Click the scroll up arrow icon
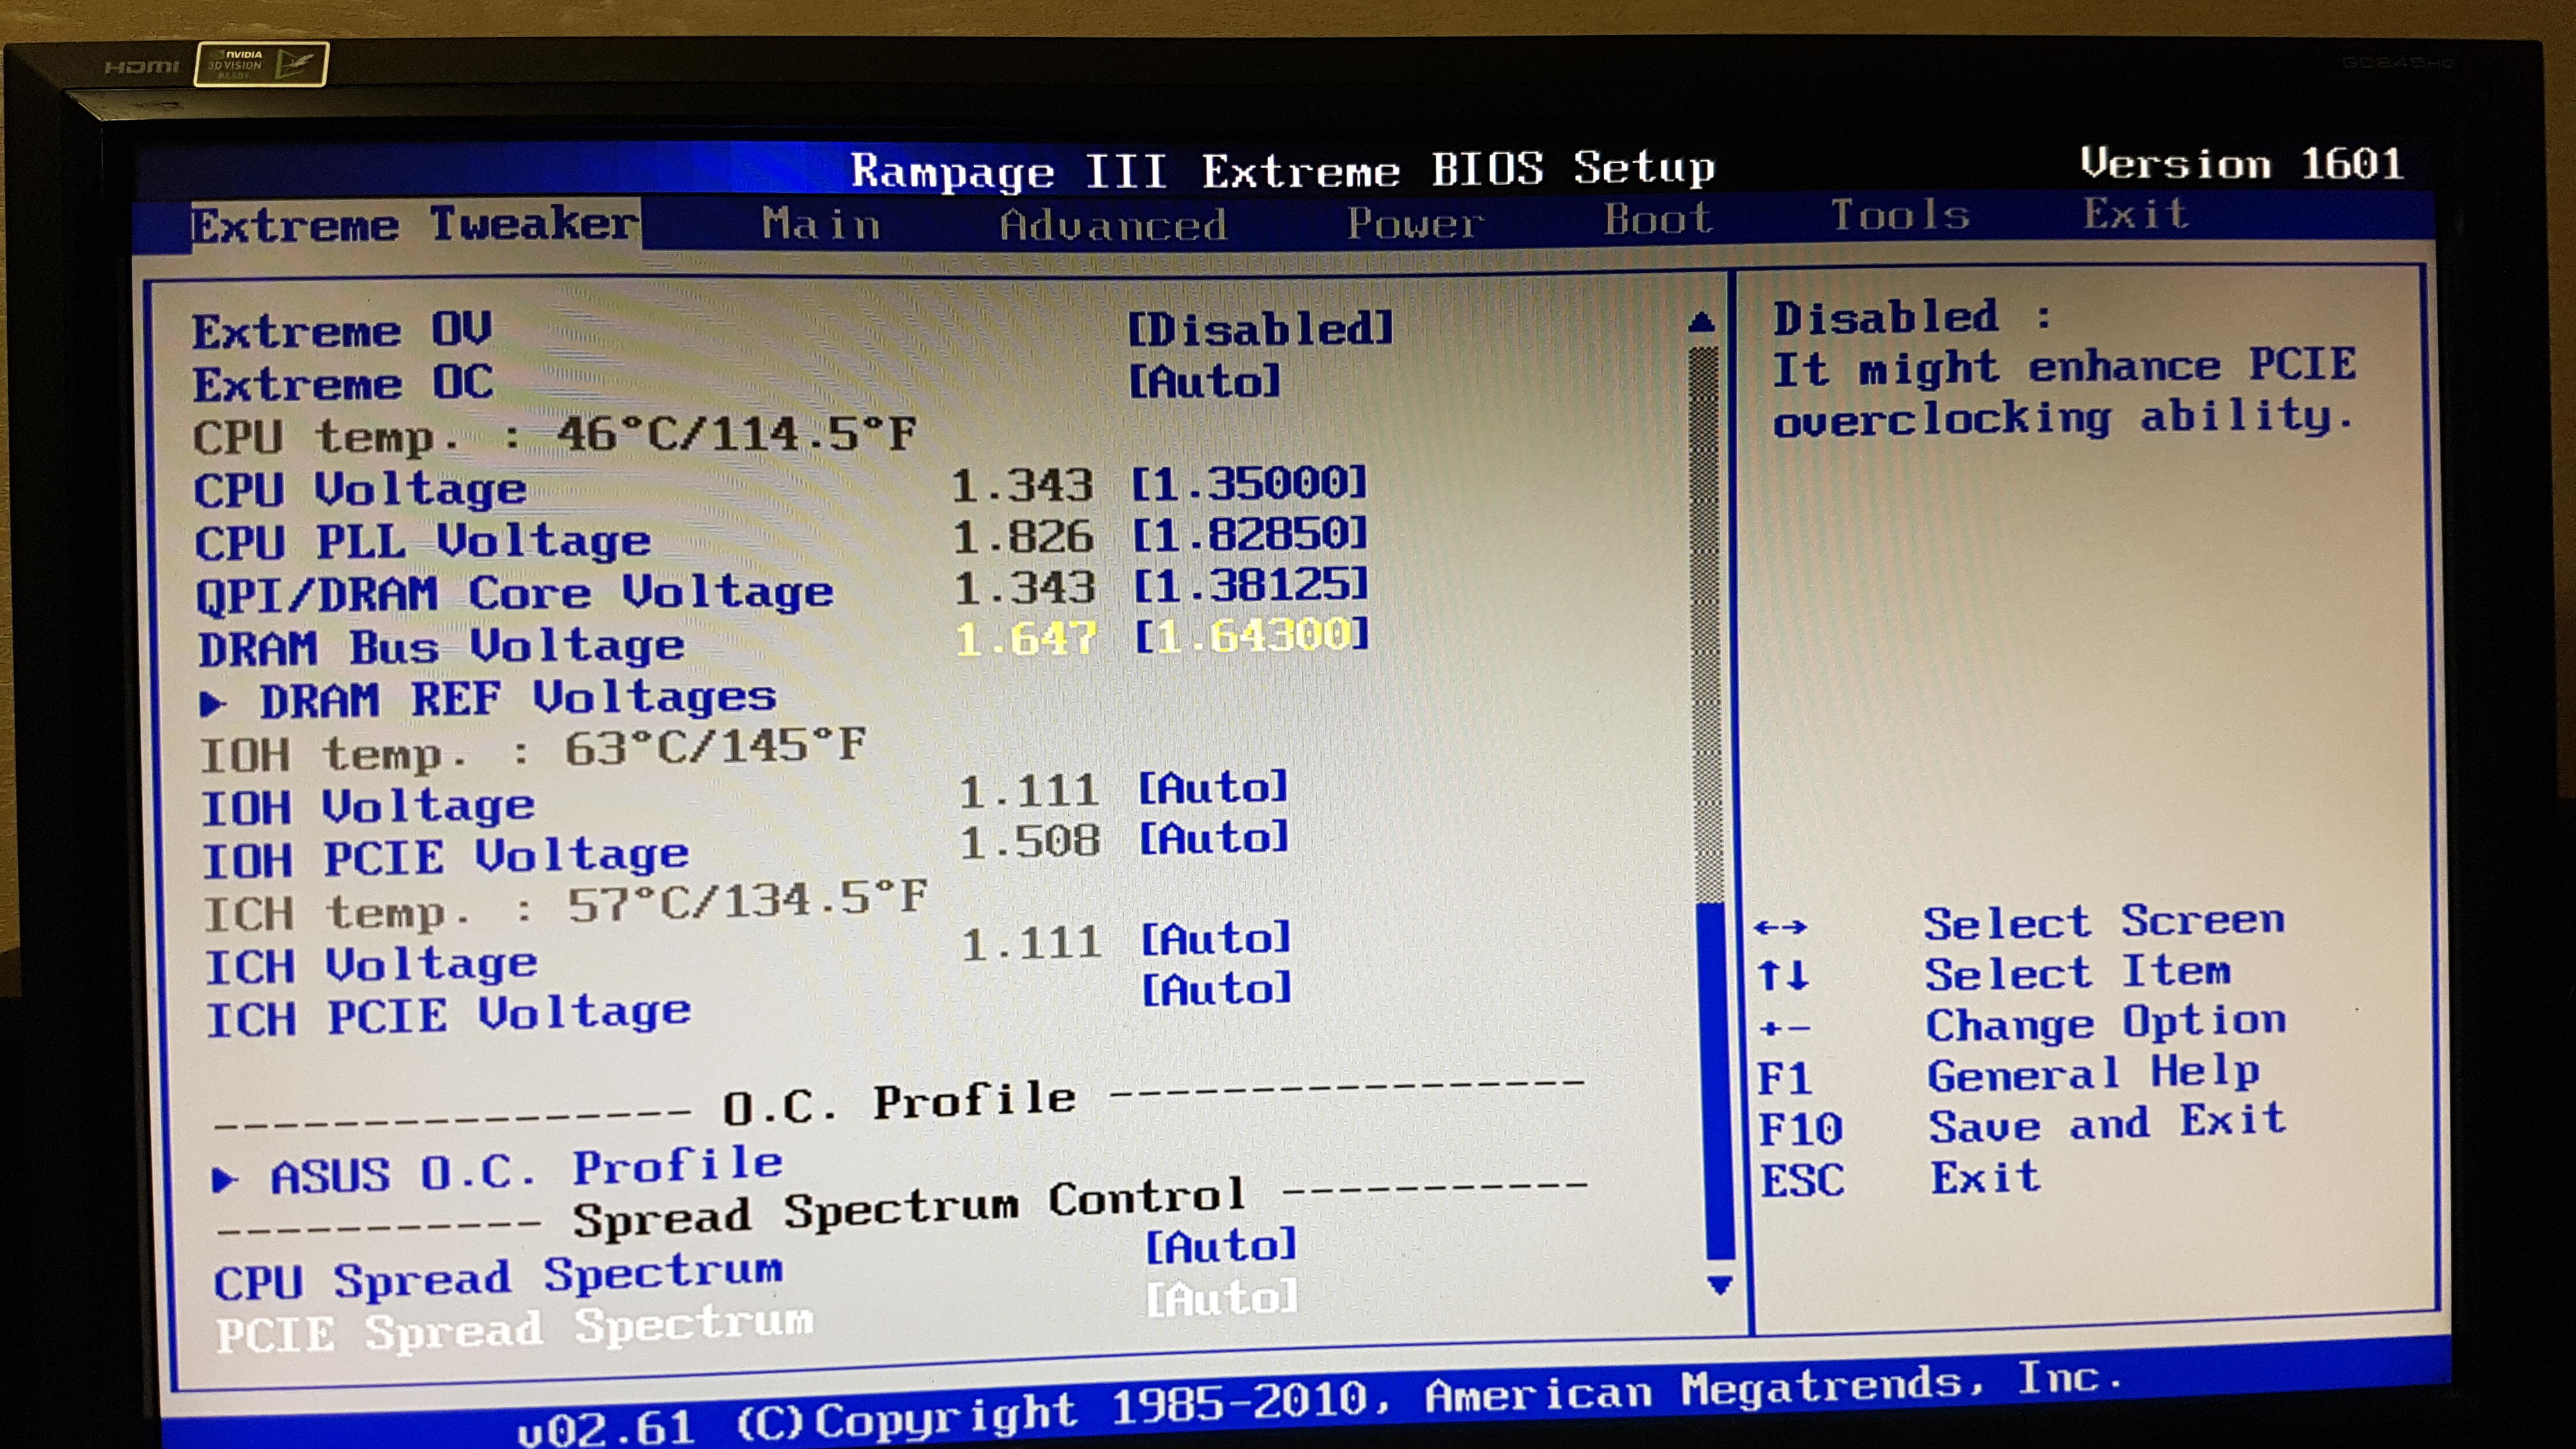This screenshot has width=2576, height=1449. 1701,322
